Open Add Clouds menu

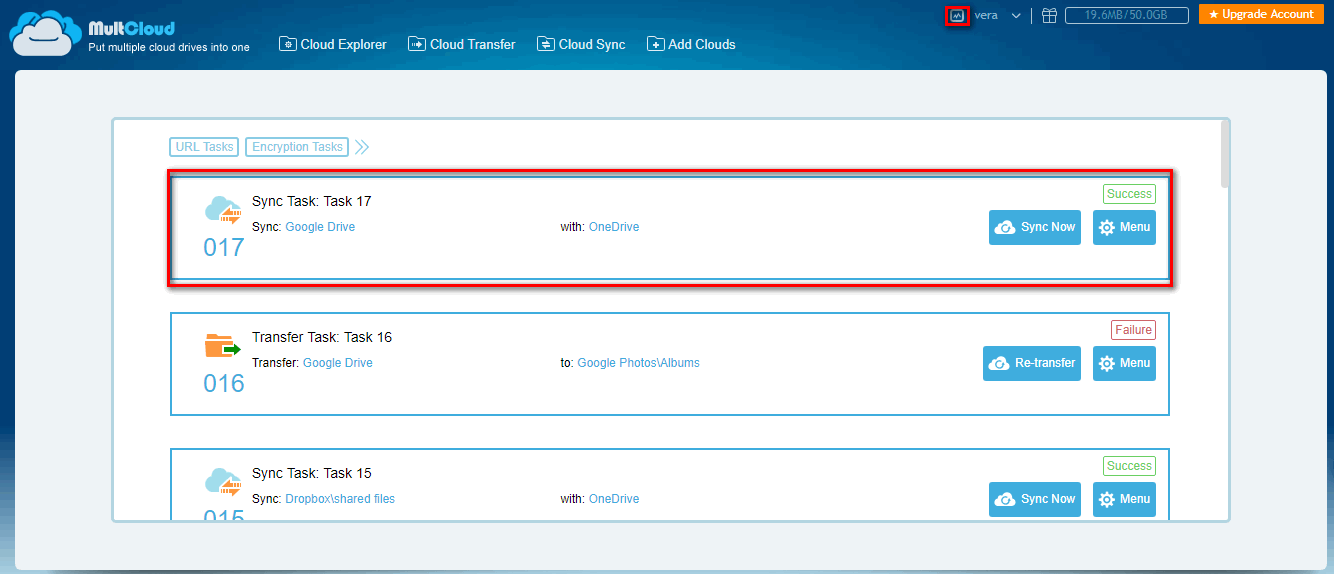tap(691, 44)
